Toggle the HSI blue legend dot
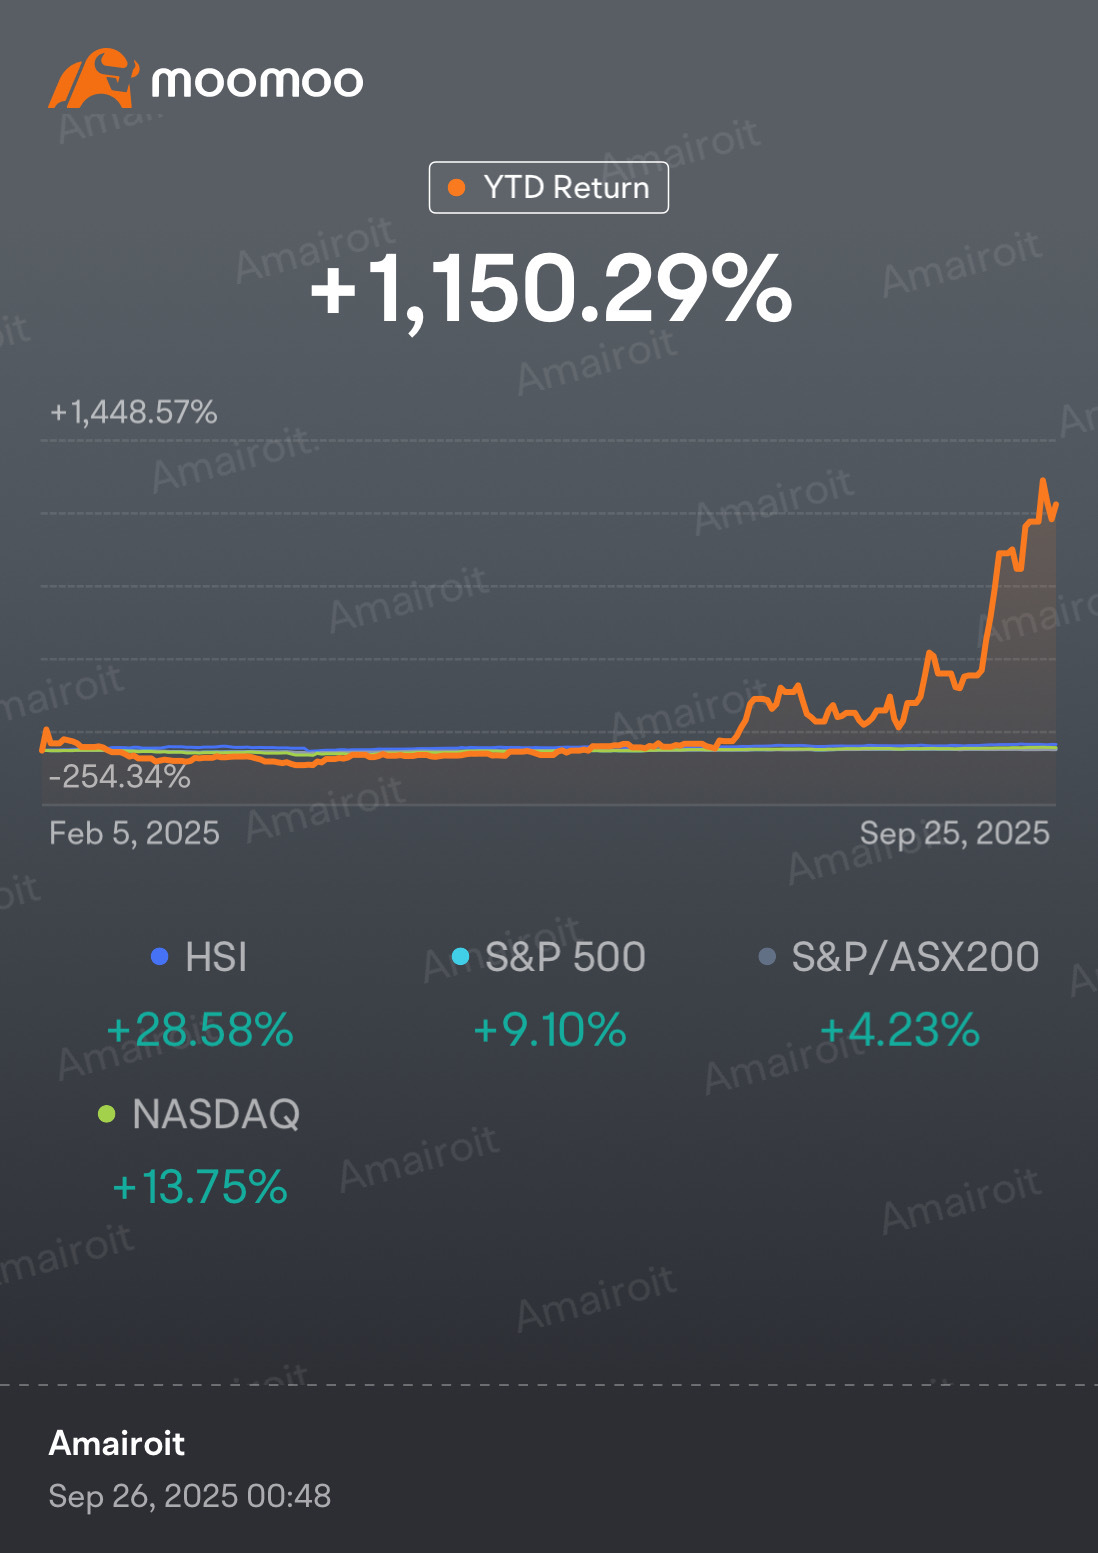This screenshot has height=1553, width=1098. [159, 957]
